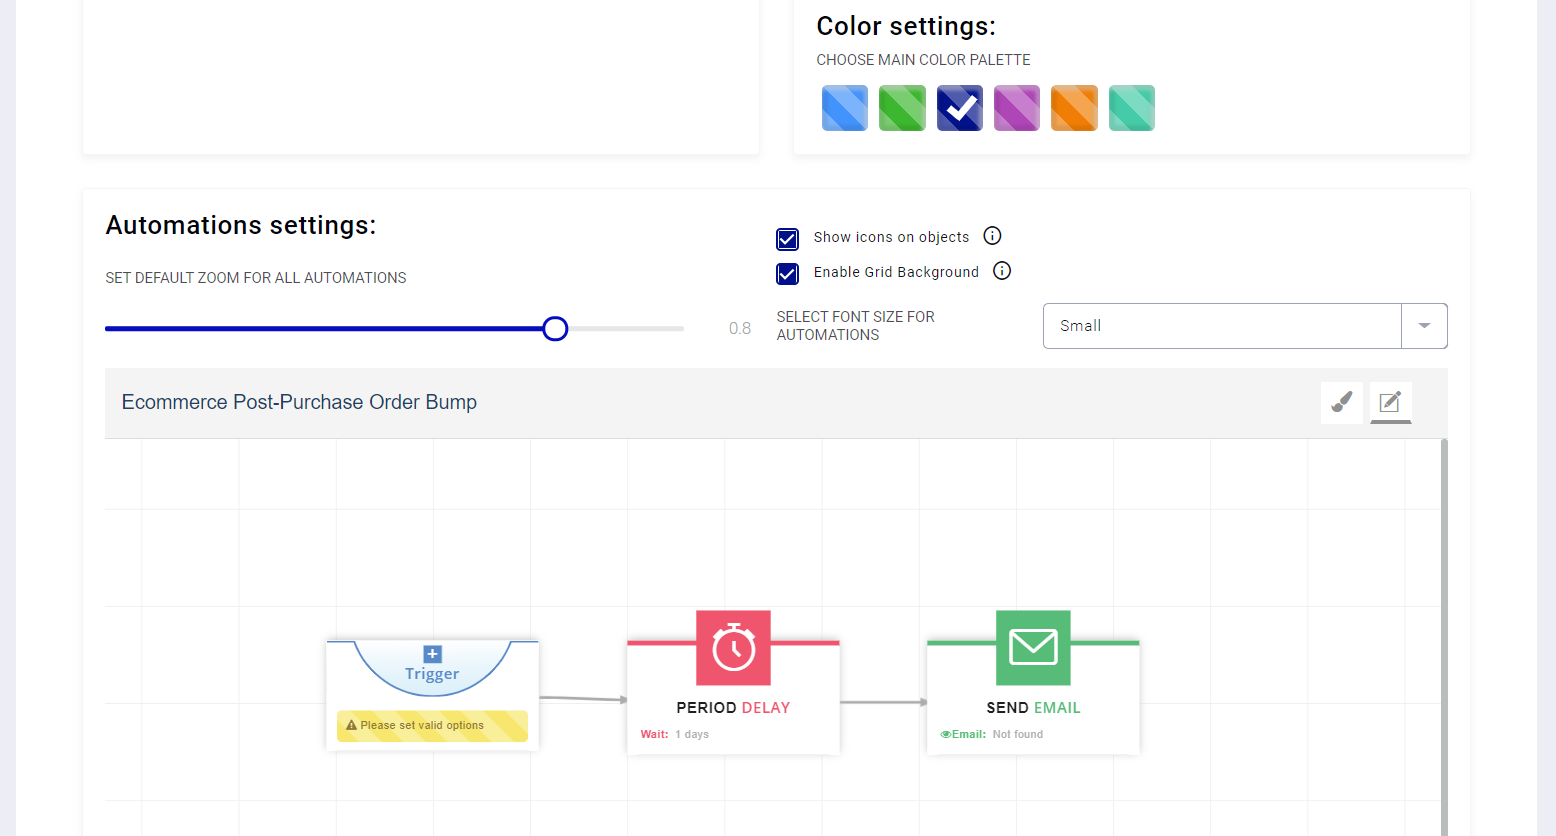The width and height of the screenshot is (1556, 836).
Task: Open the paint brush styling tool for the automation
Action: tap(1341, 402)
